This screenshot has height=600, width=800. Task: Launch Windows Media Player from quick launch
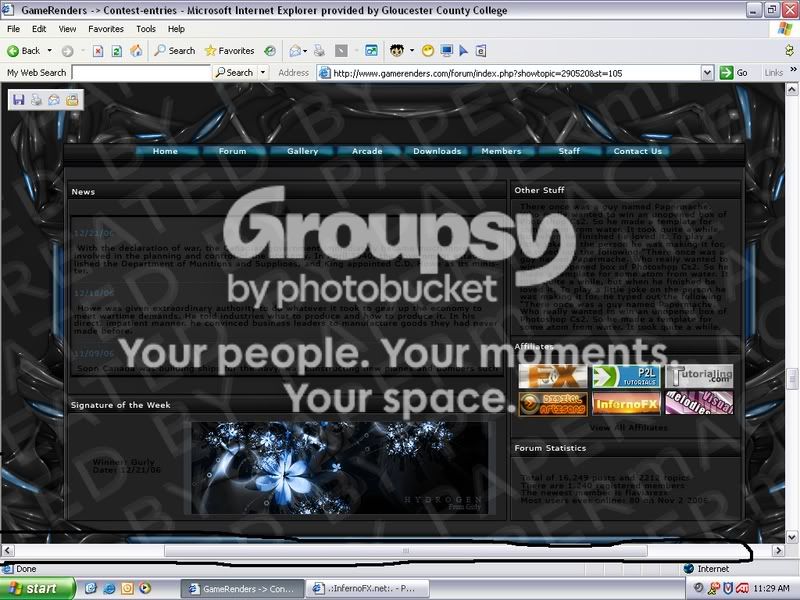[x=145, y=588]
